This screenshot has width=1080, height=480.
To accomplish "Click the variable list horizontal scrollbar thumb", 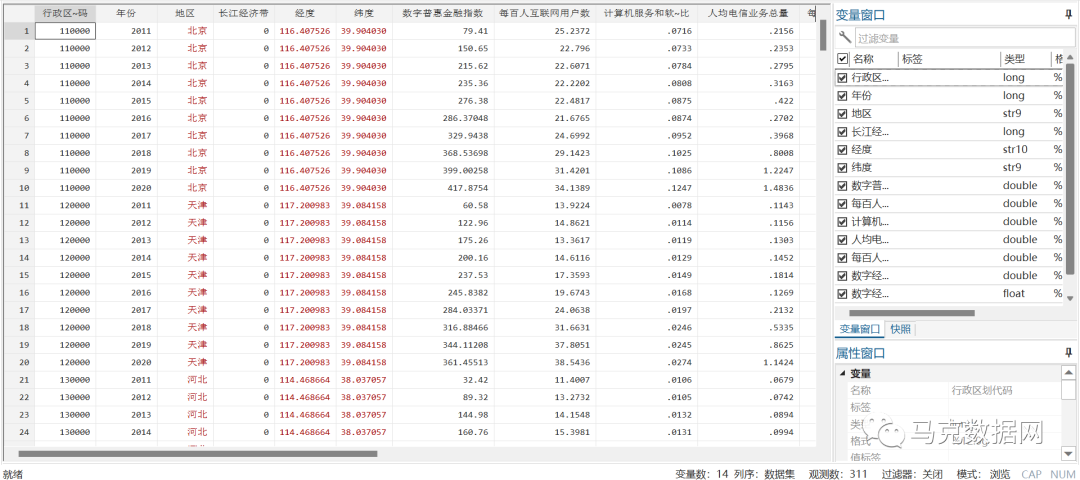I will 913,313.
